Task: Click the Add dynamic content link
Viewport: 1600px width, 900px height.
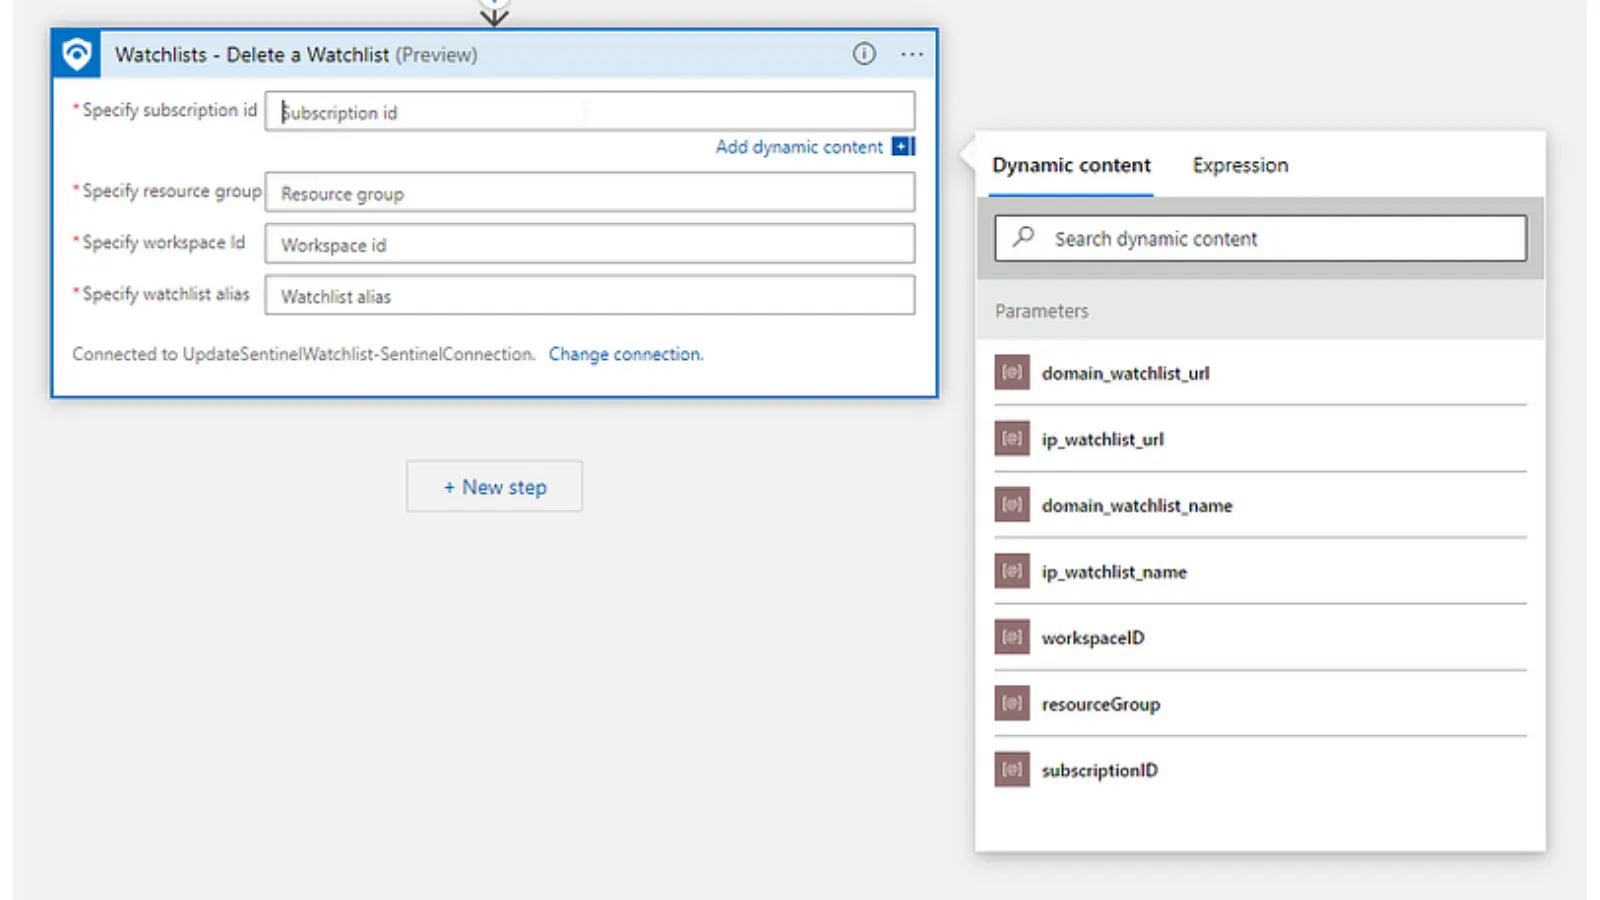Action: [x=799, y=147]
